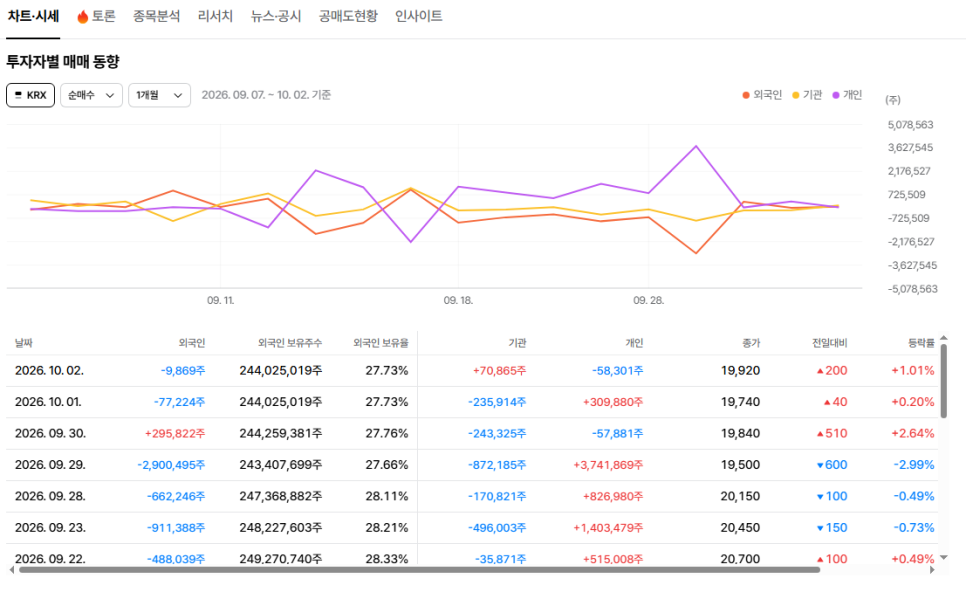Click institution value -872,185주
Image resolution: width=966 pixels, height=592 pixels.
tap(497, 465)
